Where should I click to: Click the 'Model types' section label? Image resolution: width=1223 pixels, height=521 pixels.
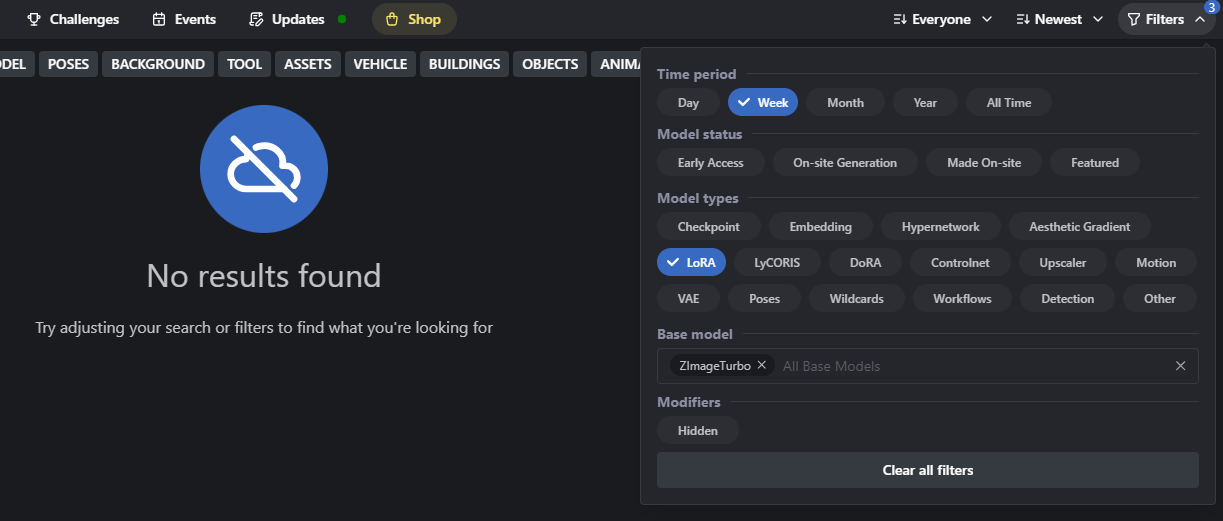pyautogui.click(x=698, y=198)
